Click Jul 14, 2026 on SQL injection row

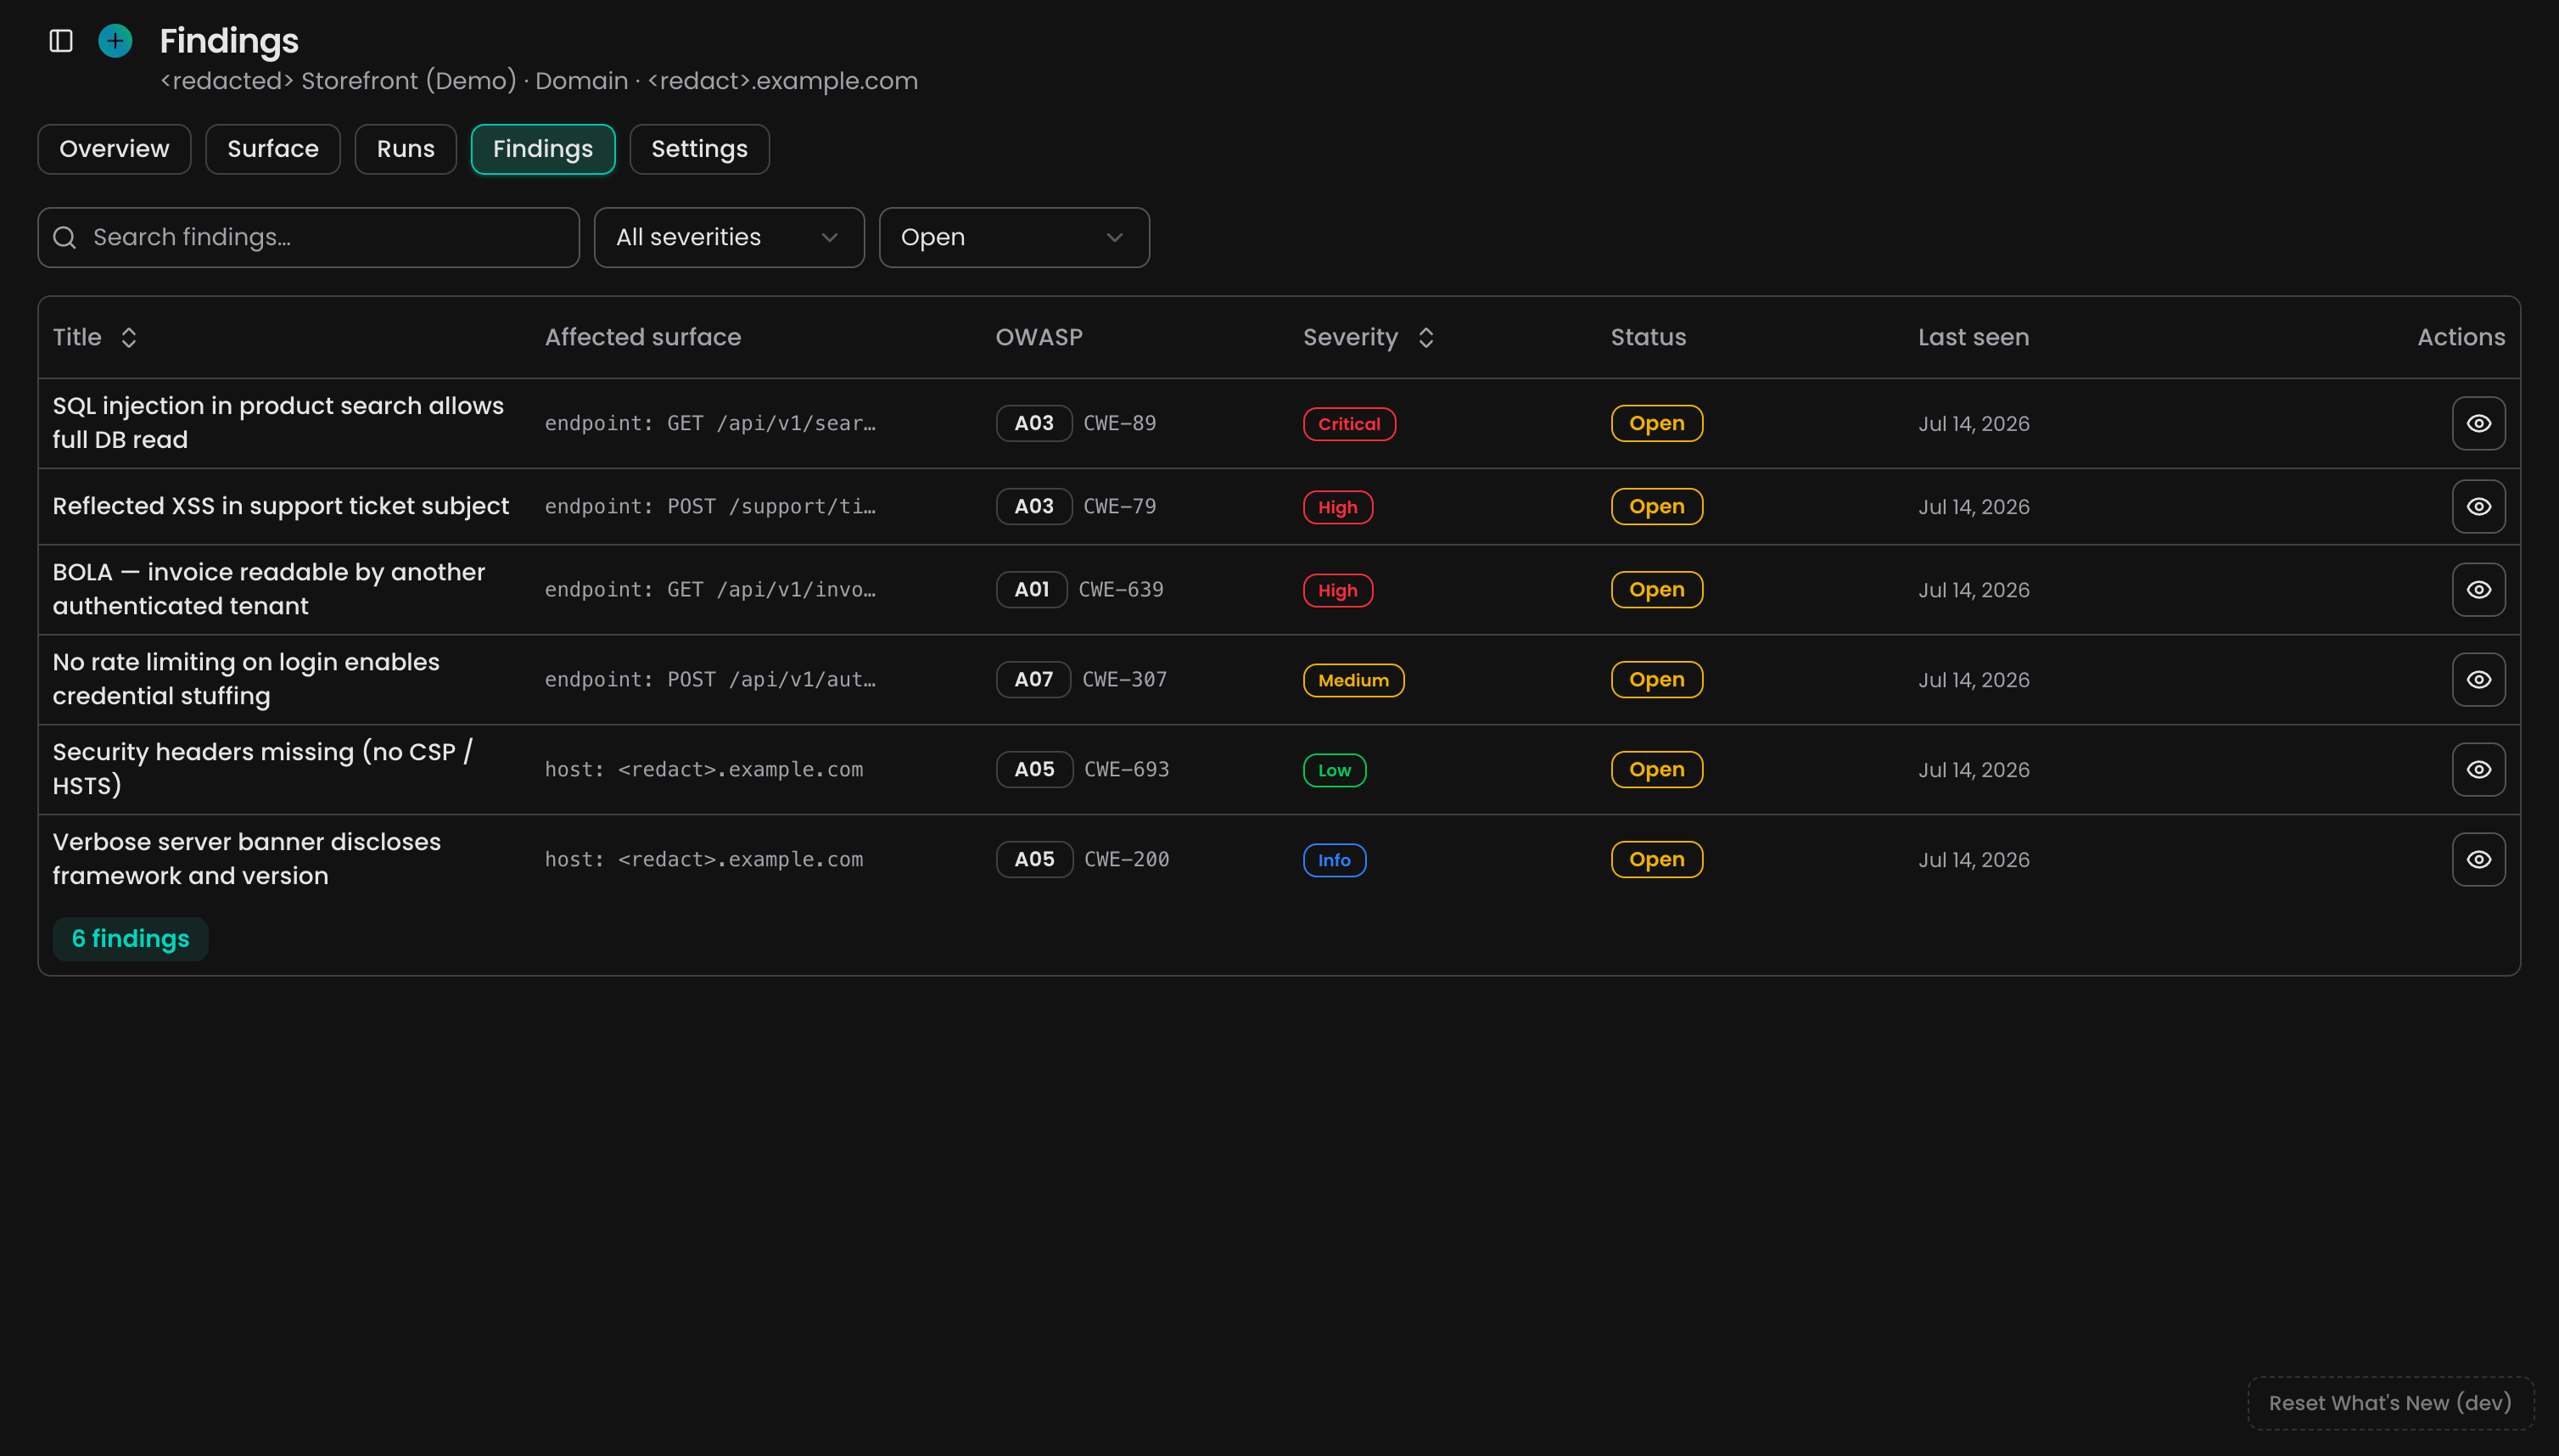[x=1974, y=424]
